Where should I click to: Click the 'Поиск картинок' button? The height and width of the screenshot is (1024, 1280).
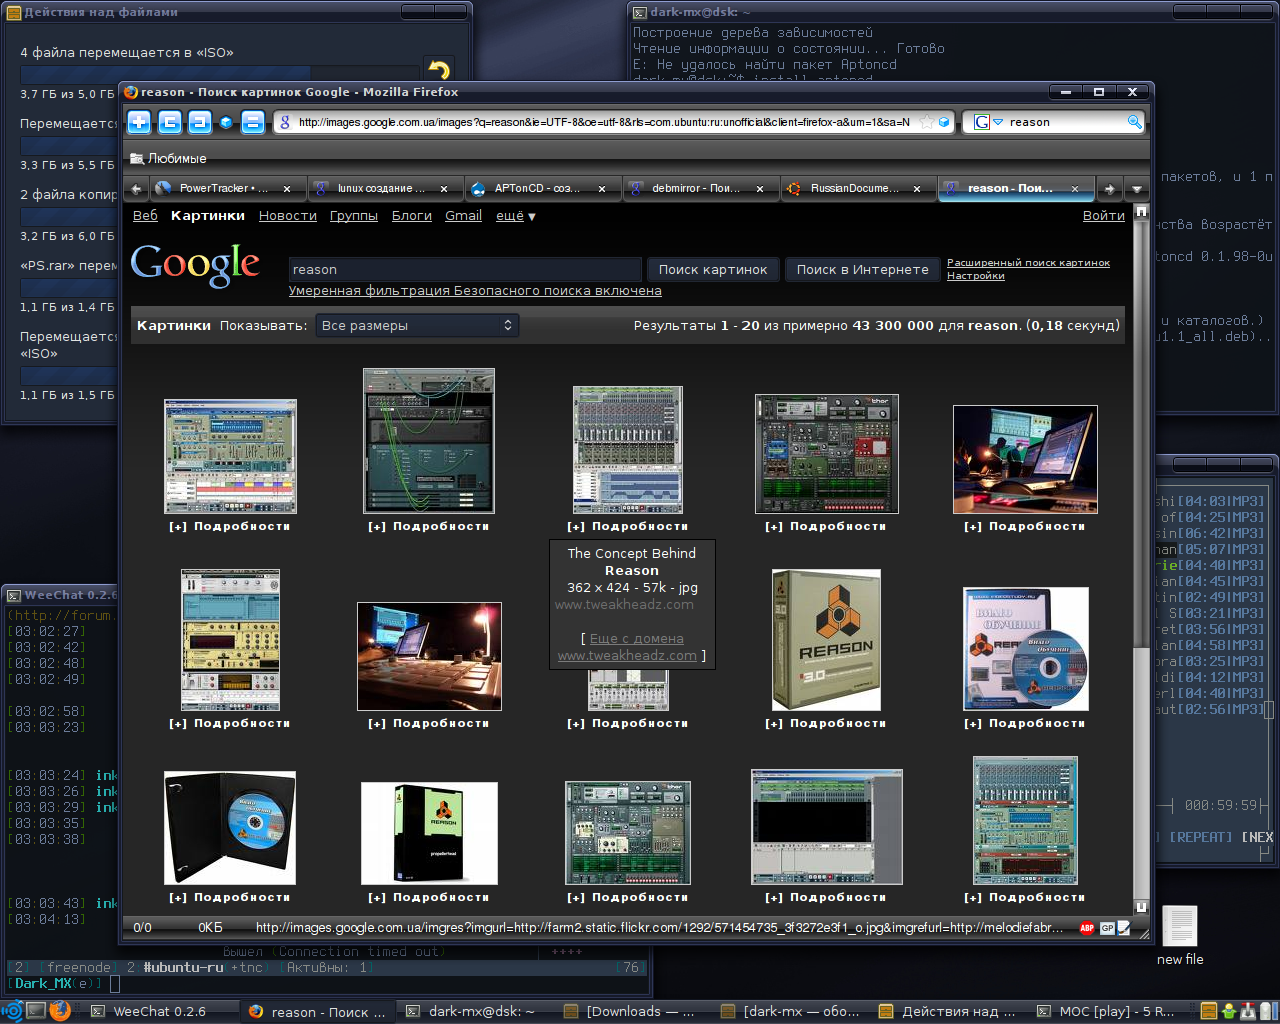[713, 269]
